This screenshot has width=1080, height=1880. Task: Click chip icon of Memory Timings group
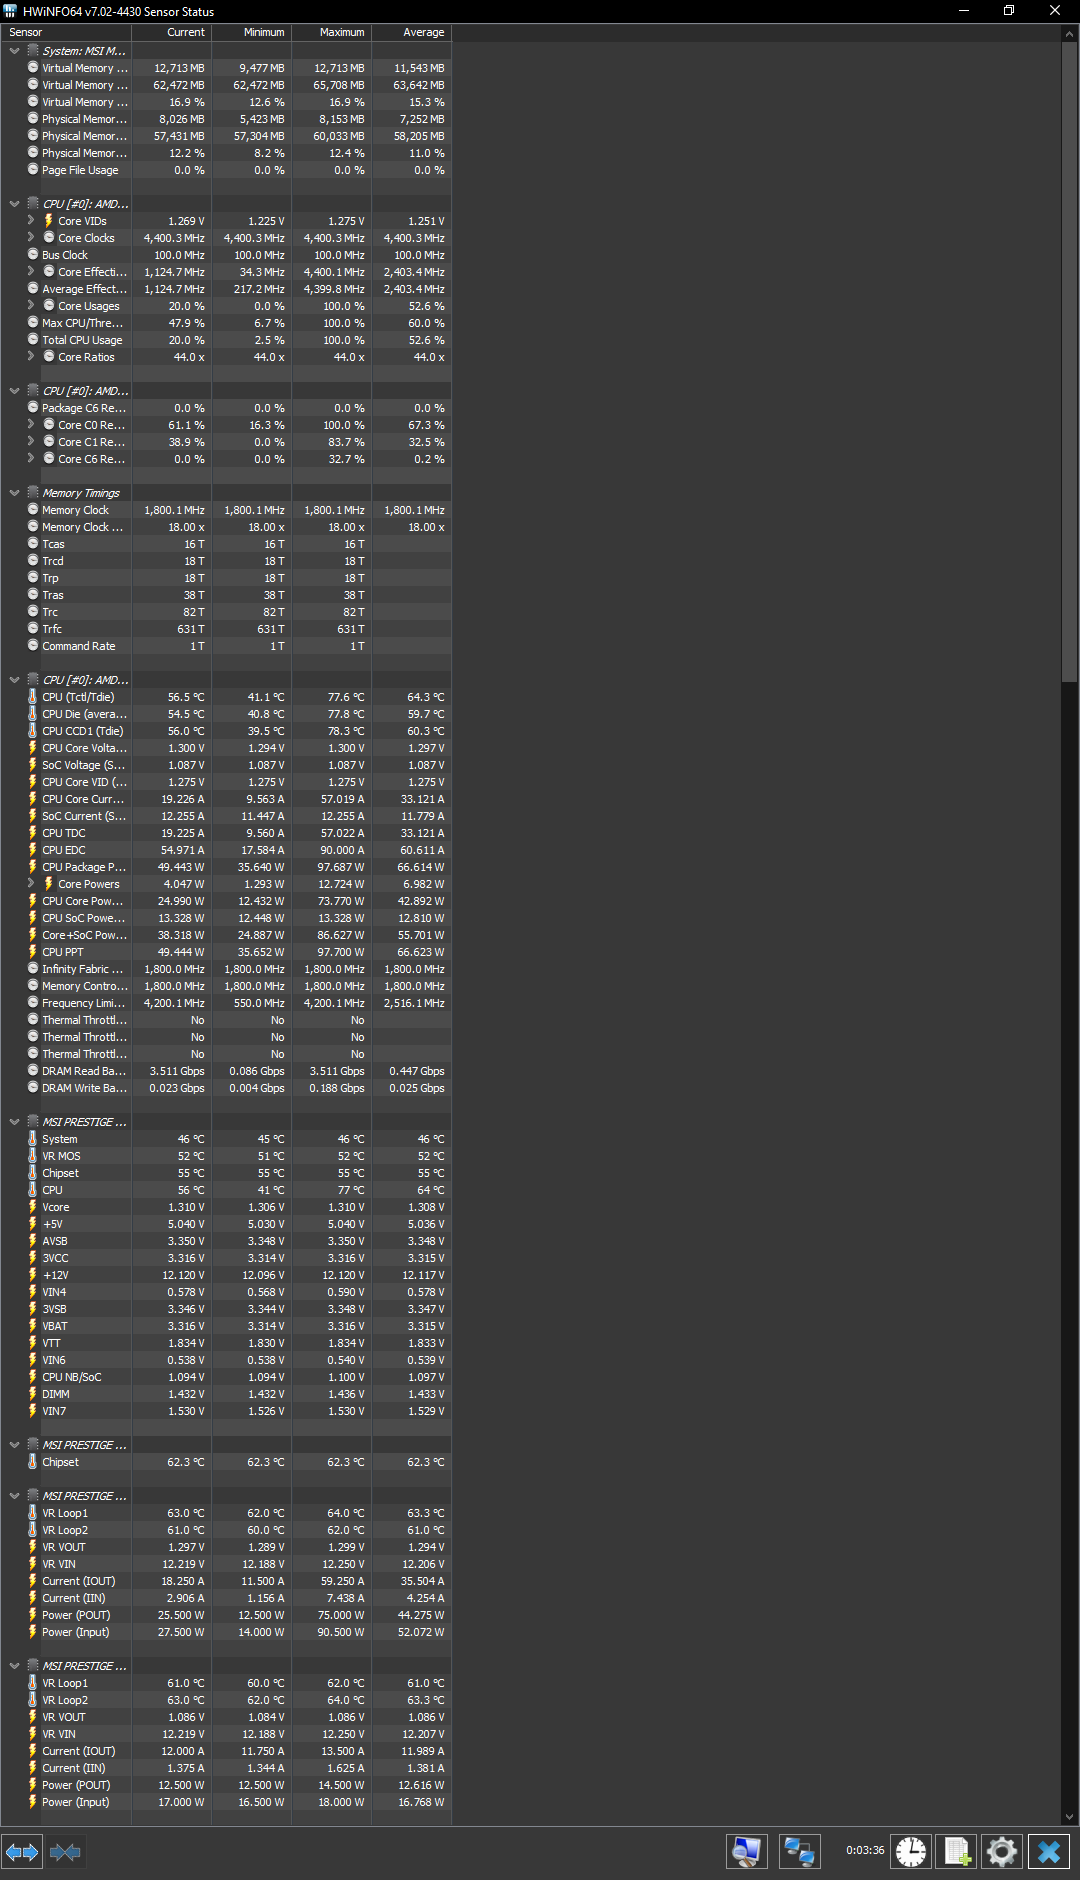tap(33, 493)
